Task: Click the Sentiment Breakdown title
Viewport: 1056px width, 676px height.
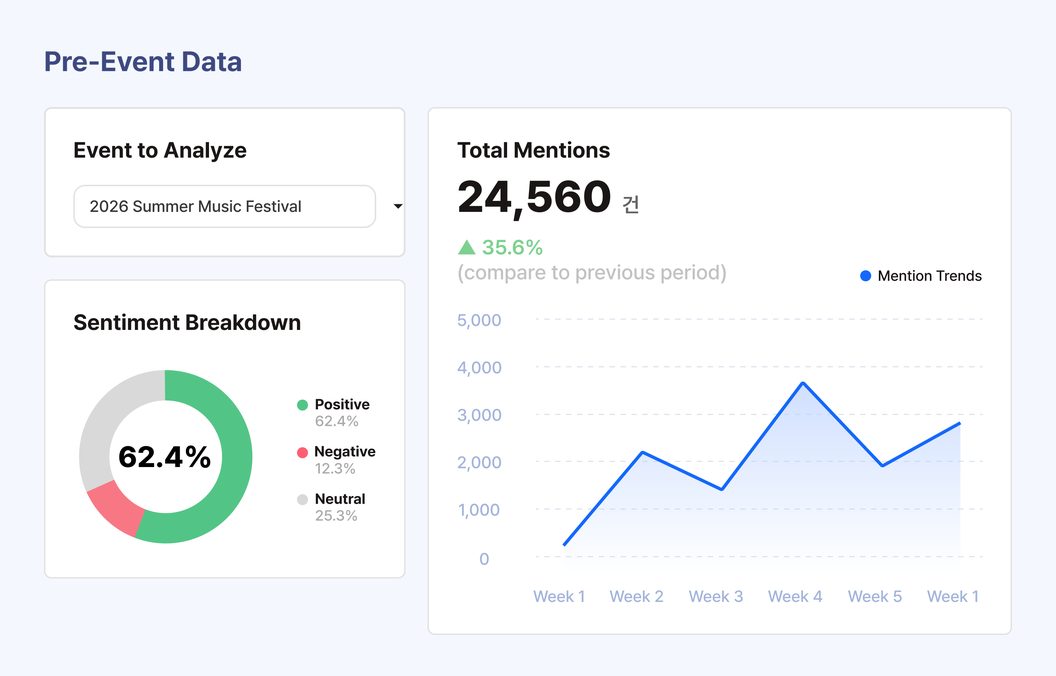Action: tap(187, 323)
